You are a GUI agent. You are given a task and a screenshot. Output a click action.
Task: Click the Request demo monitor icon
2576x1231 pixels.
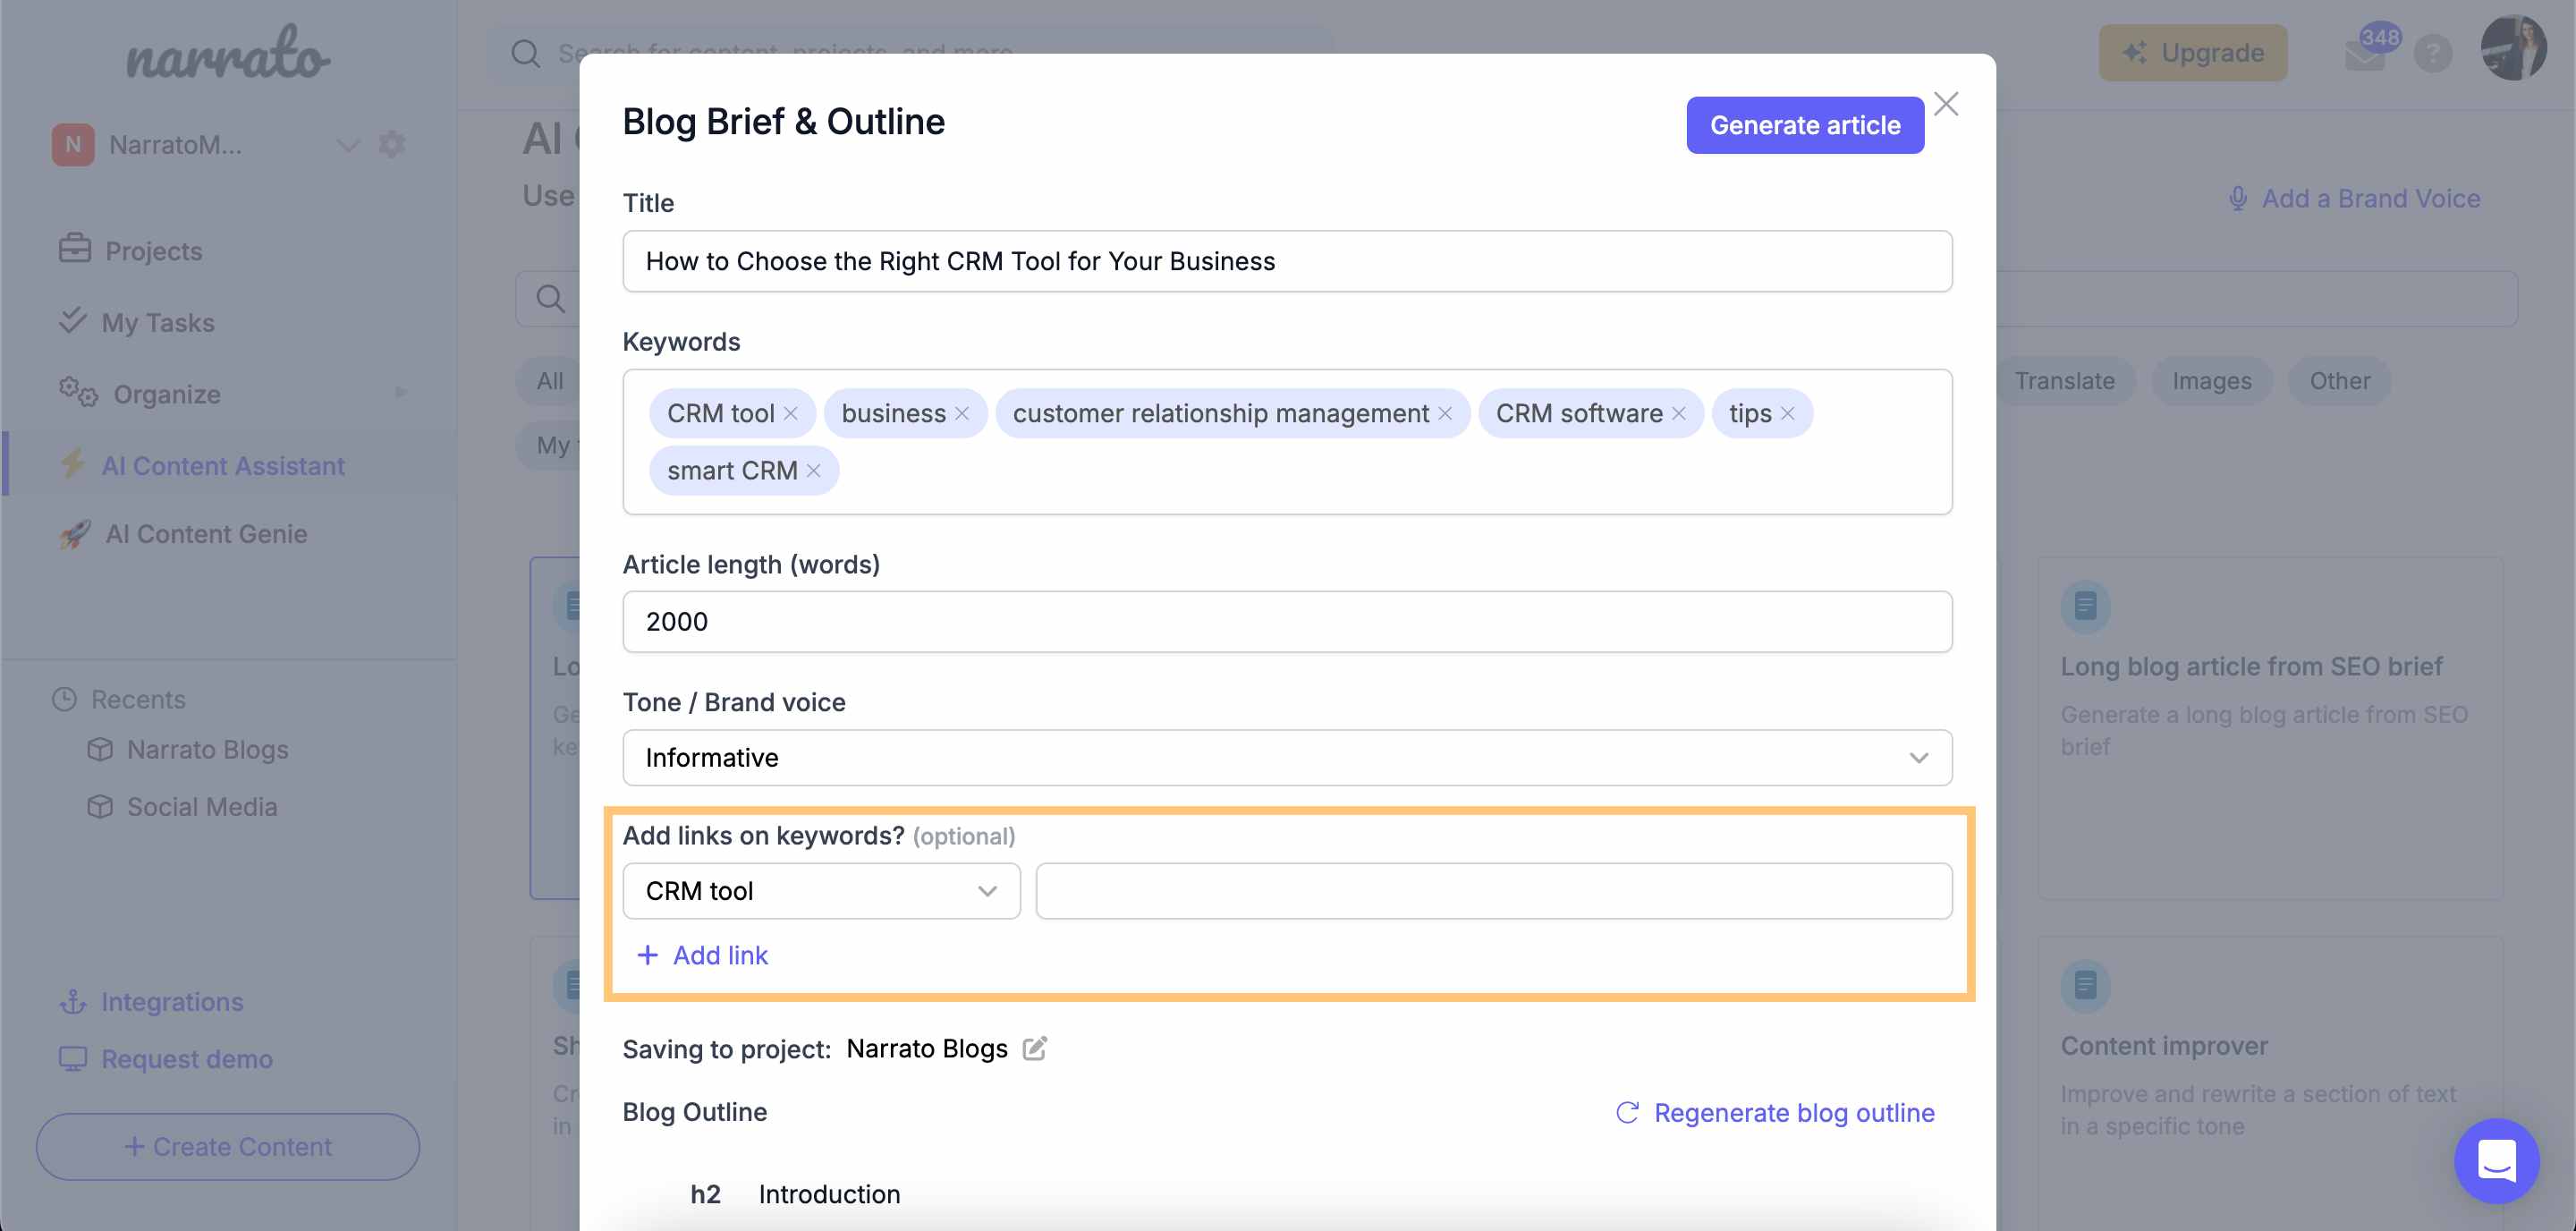click(73, 1059)
